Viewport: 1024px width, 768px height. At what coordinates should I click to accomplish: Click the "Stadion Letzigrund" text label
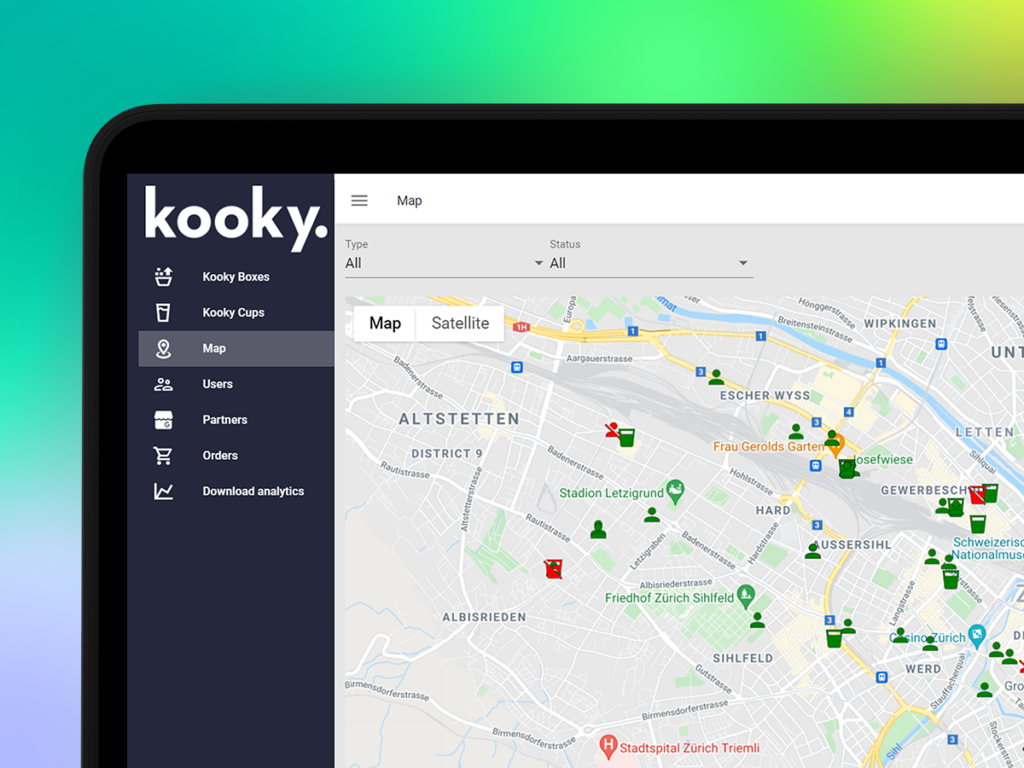[611, 493]
